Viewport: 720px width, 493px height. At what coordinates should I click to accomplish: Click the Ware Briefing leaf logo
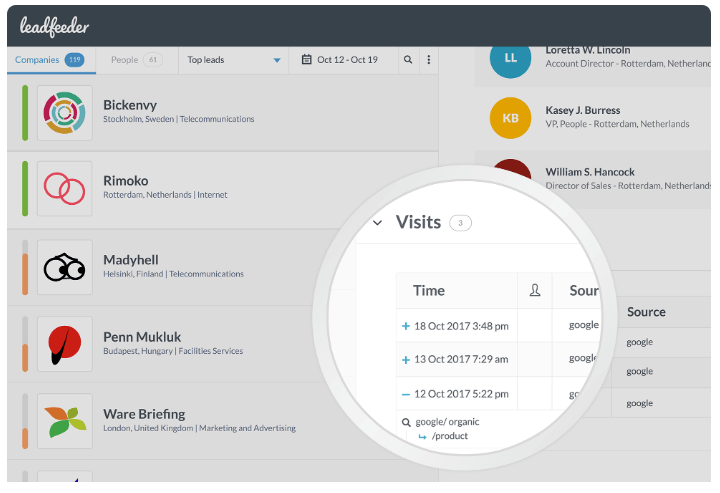[65, 421]
